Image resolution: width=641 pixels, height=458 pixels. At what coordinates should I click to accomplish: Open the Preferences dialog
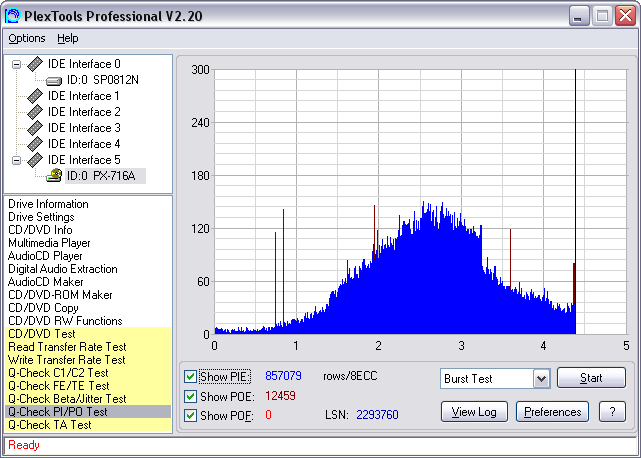[552, 412]
